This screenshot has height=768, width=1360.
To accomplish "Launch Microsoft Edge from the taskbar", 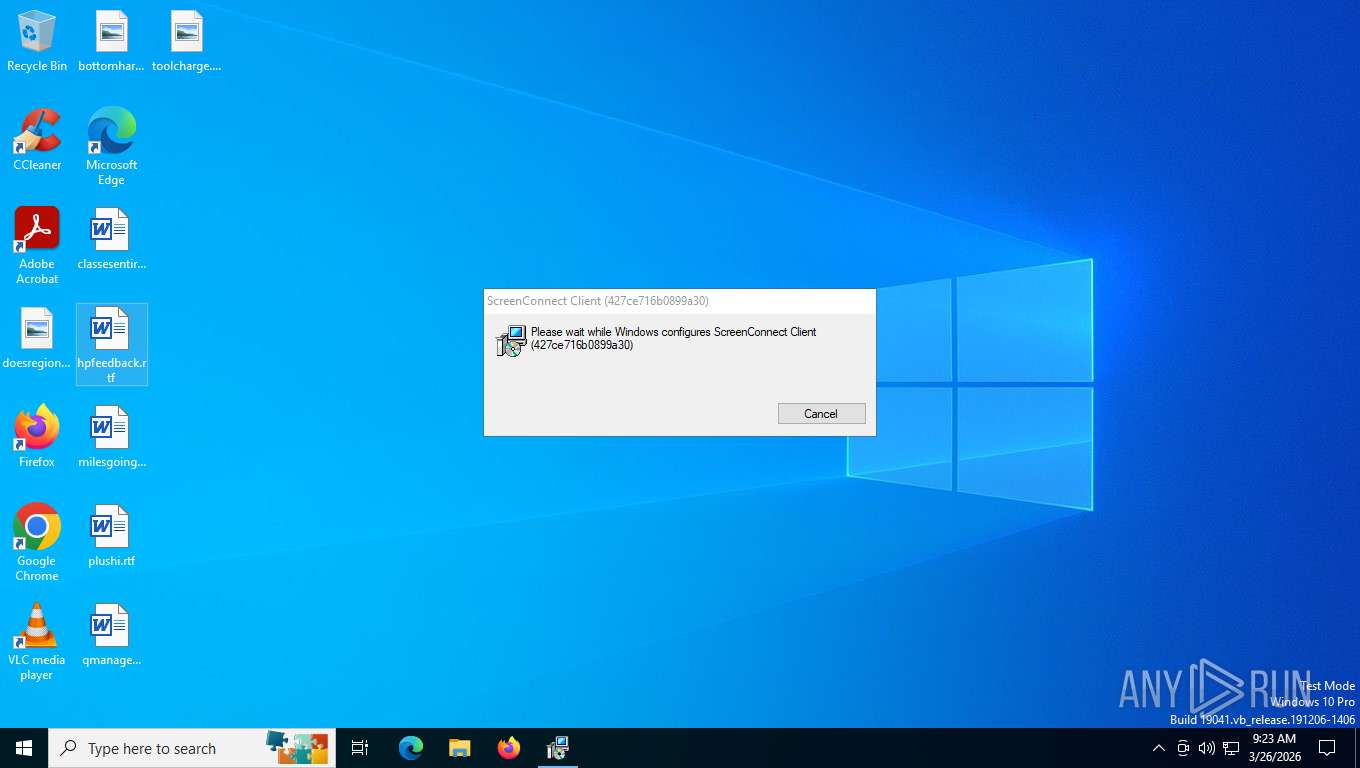I will (x=411, y=748).
